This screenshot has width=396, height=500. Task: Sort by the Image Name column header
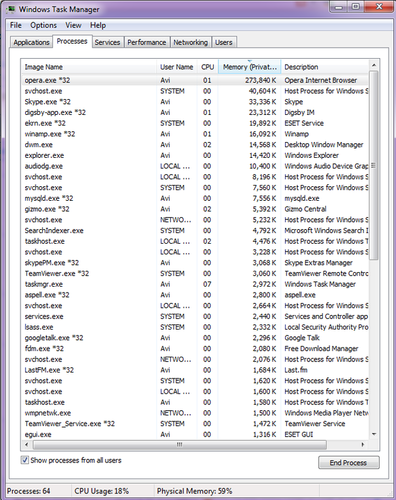click(89, 67)
